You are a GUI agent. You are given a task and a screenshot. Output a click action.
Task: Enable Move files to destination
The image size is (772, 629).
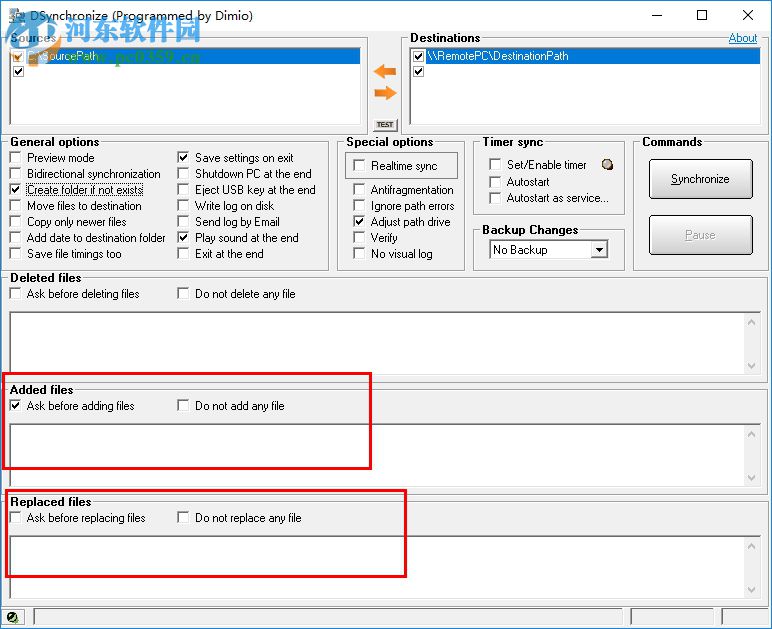point(16,206)
